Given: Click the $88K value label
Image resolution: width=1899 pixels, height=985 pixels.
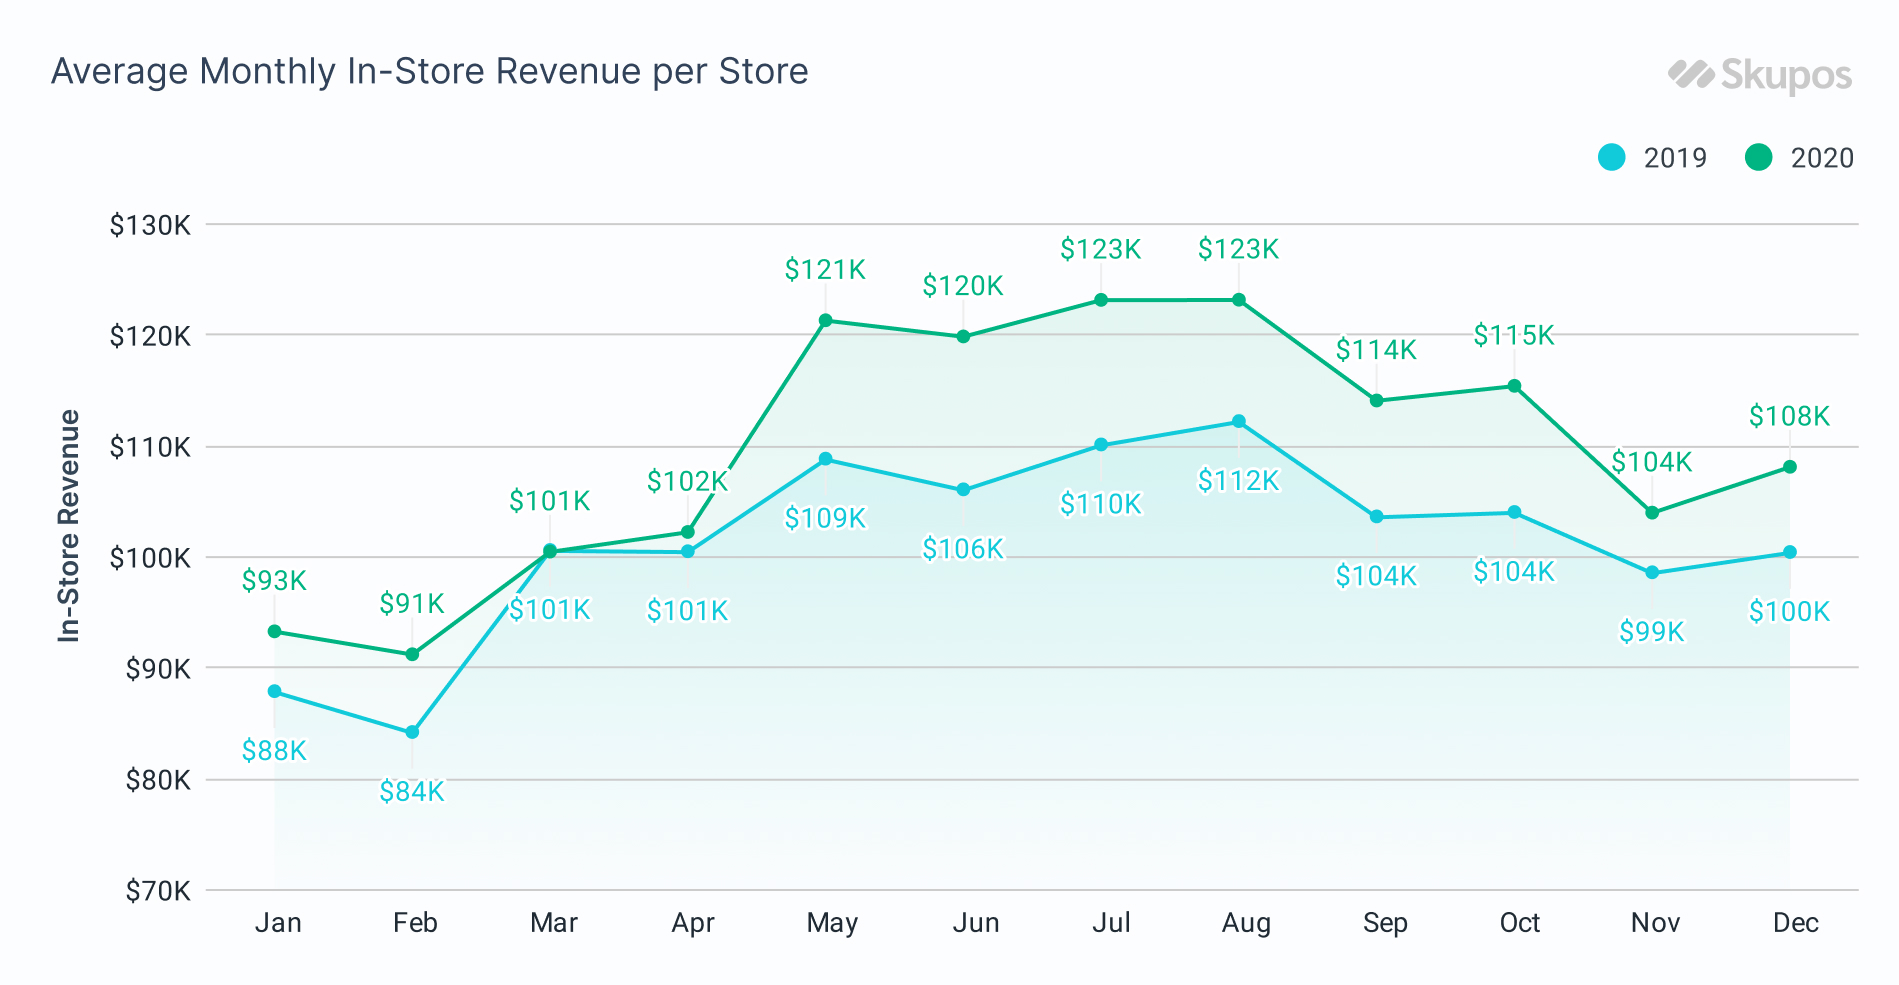Looking at the screenshot, I should (x=274, y=751).
